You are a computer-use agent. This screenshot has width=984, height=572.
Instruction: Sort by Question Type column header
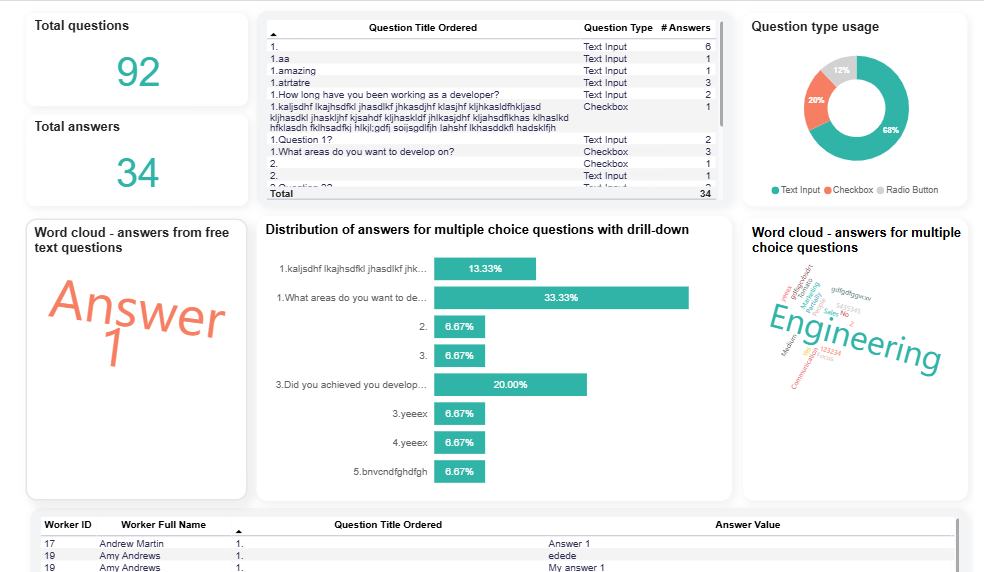(618, 28)
